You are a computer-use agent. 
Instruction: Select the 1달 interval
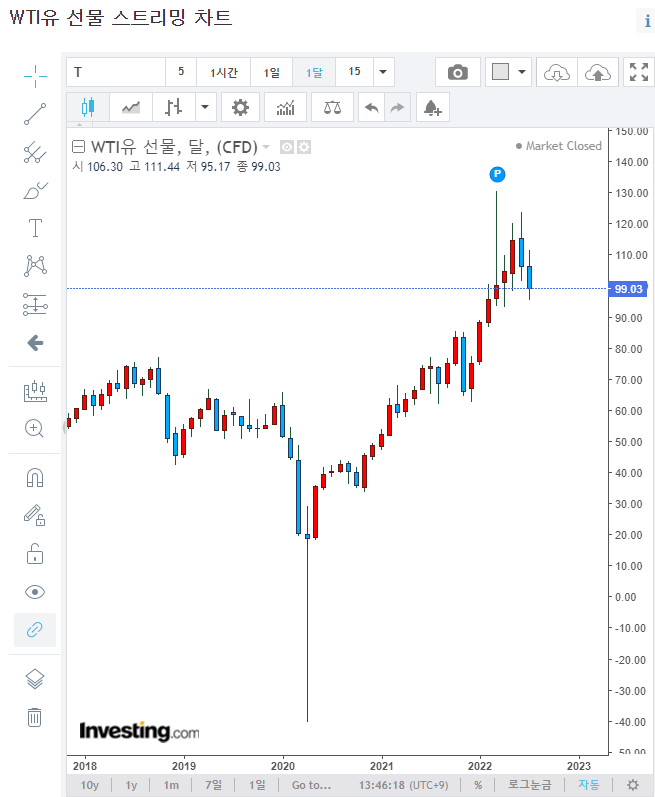314,72
